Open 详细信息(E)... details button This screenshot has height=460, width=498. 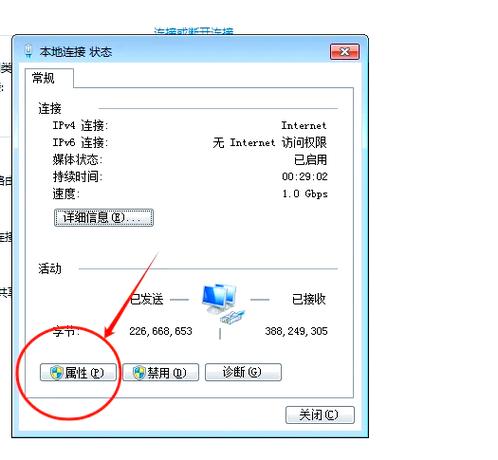[104, 218]
